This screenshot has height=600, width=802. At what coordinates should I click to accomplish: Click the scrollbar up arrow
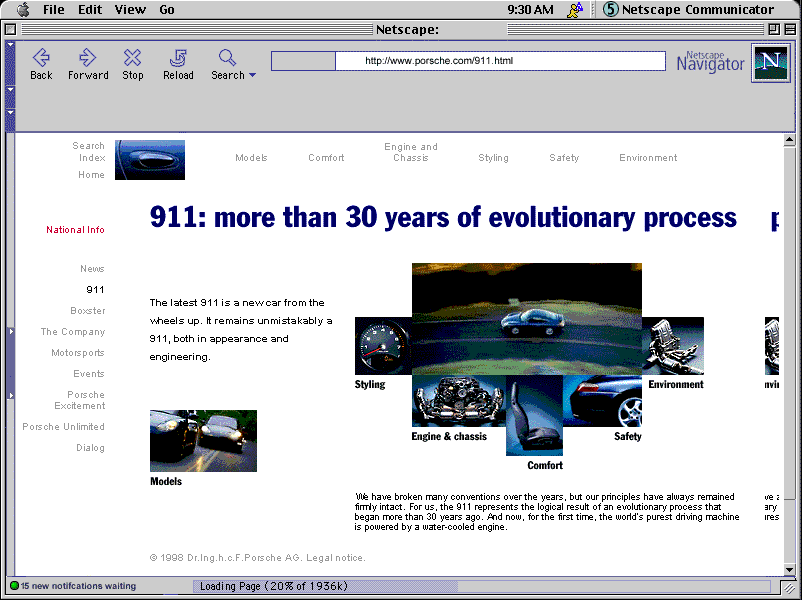(x=789, y=140)
